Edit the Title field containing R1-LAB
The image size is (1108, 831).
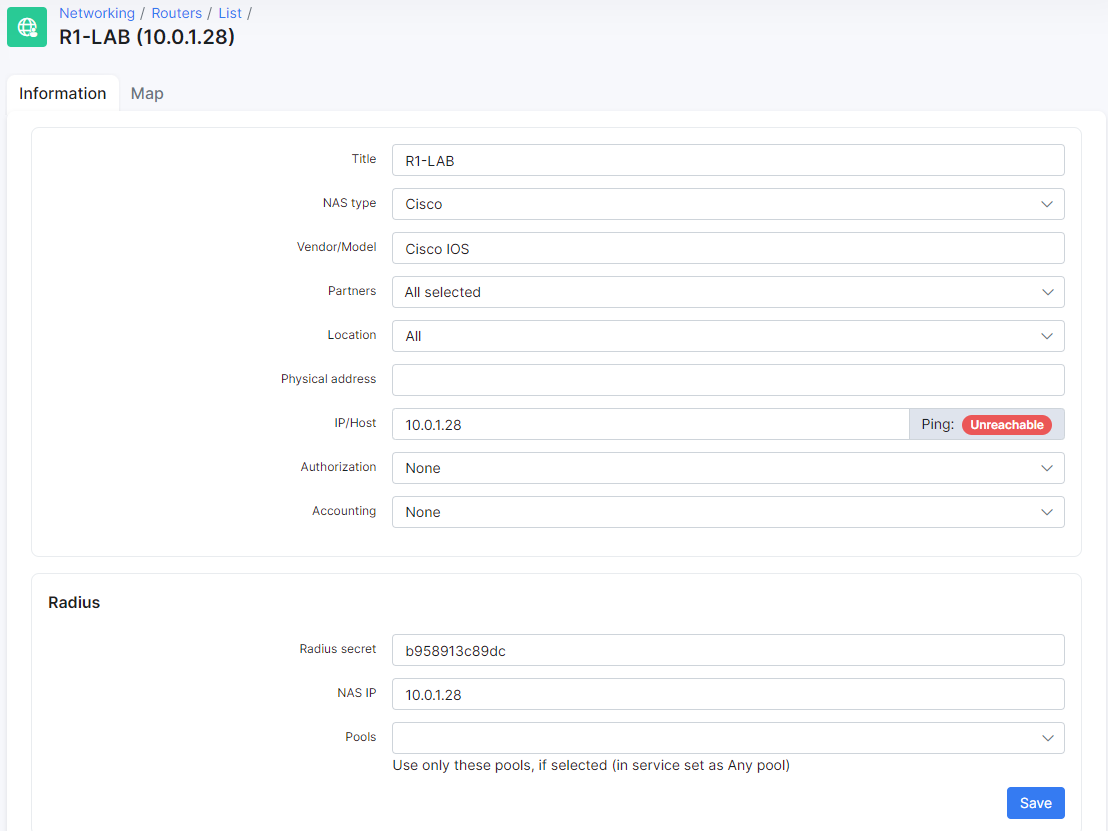pyautogui.click(x=728, y=160)
